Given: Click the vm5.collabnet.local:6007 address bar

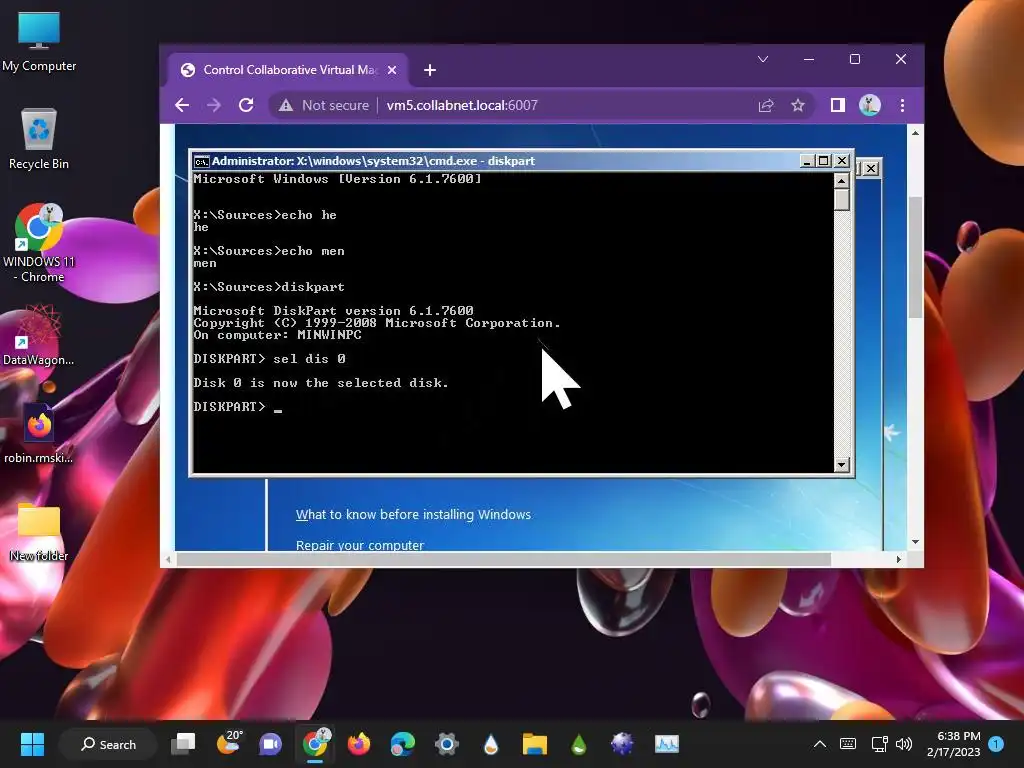Looking at the screenshot, I should (462, 105).
